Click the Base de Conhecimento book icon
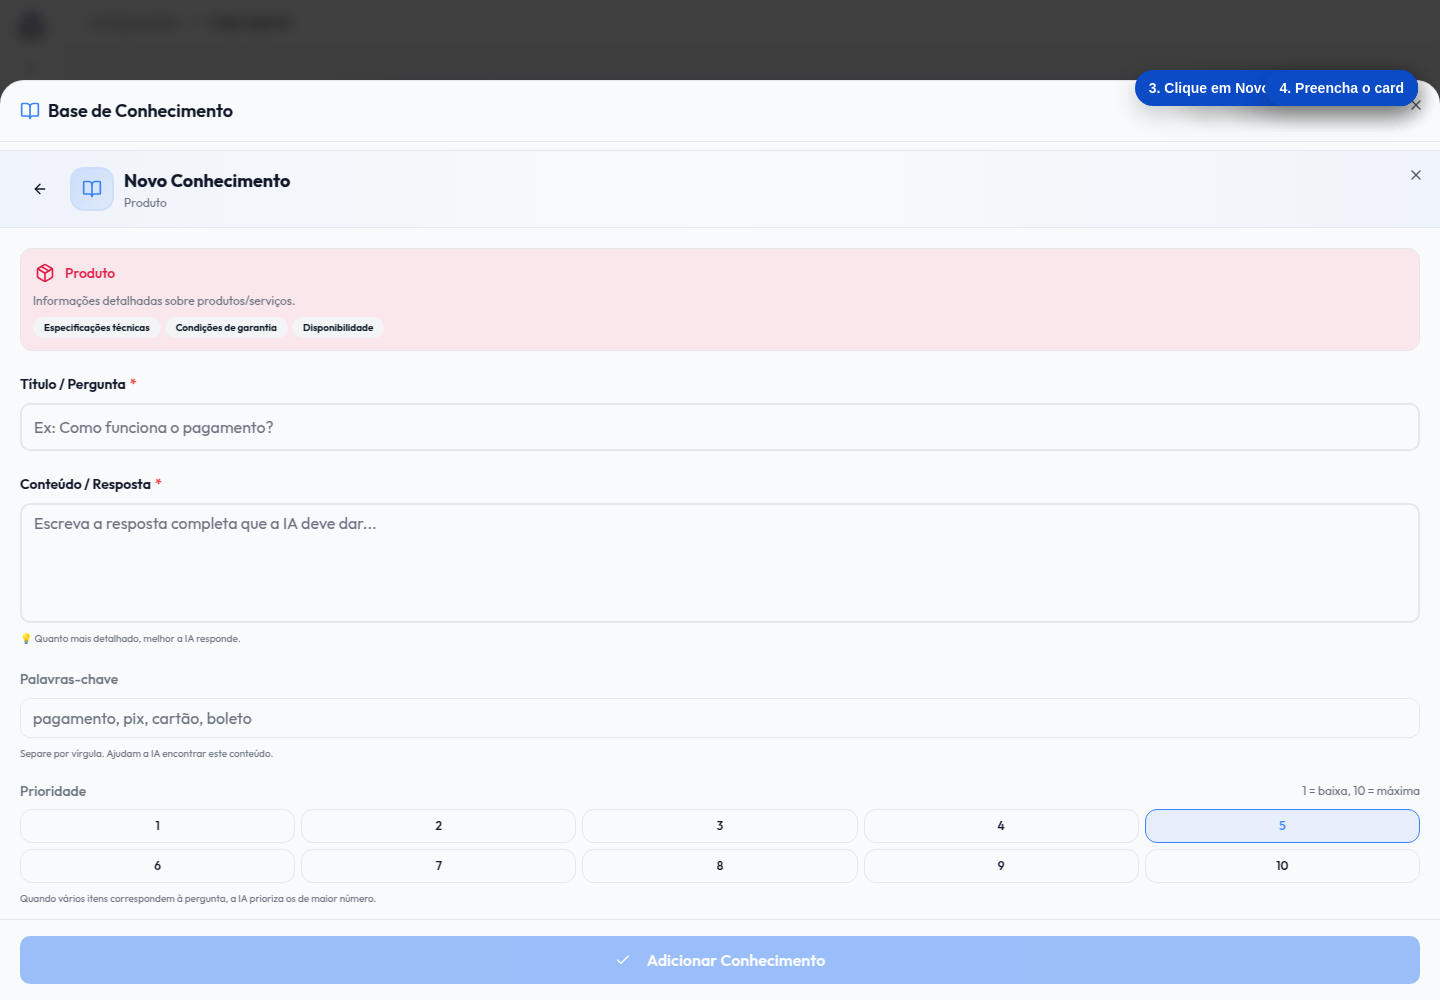This screenshot has height=1000, width=1440. click(x=30, y=111)
